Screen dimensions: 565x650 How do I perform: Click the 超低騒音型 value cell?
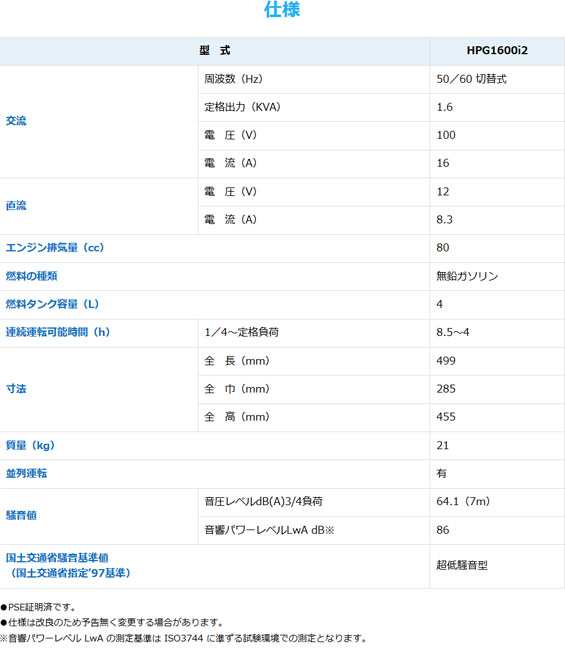pyautogui.click(x=497, y=566)
